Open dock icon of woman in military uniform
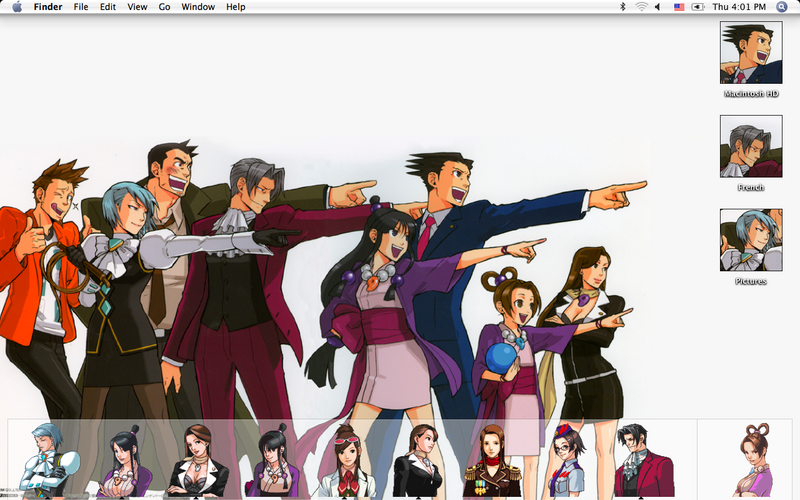The width and height of the screenshot is (800, 500). (492, 461)
